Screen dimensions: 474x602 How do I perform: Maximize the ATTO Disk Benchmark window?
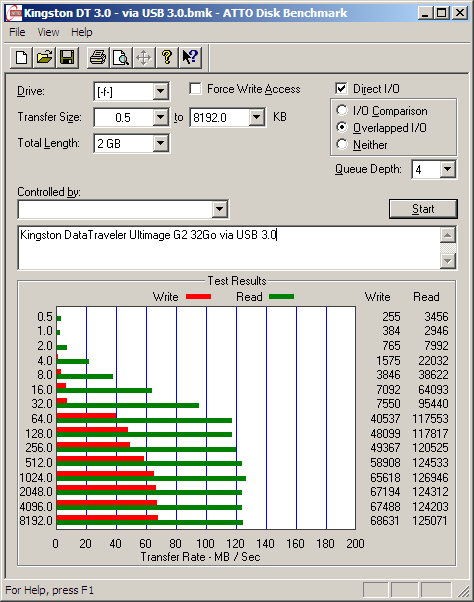pos(441,13)
